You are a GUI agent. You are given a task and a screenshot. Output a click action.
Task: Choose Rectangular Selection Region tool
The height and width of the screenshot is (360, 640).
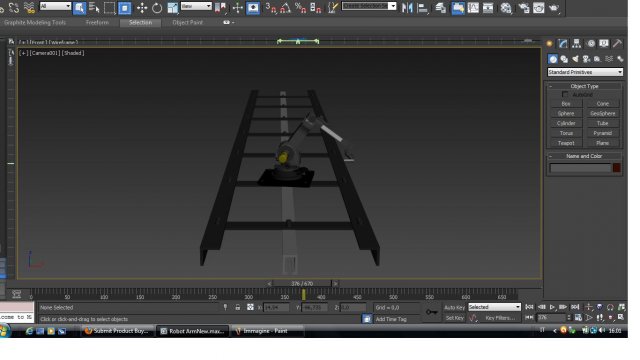tap(109, 8)
